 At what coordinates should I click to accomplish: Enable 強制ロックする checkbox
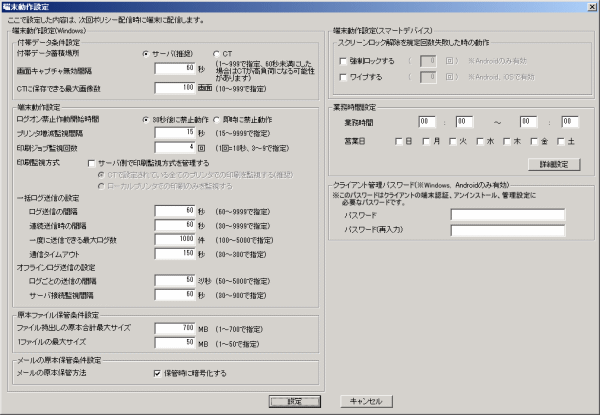pos(345,60)
